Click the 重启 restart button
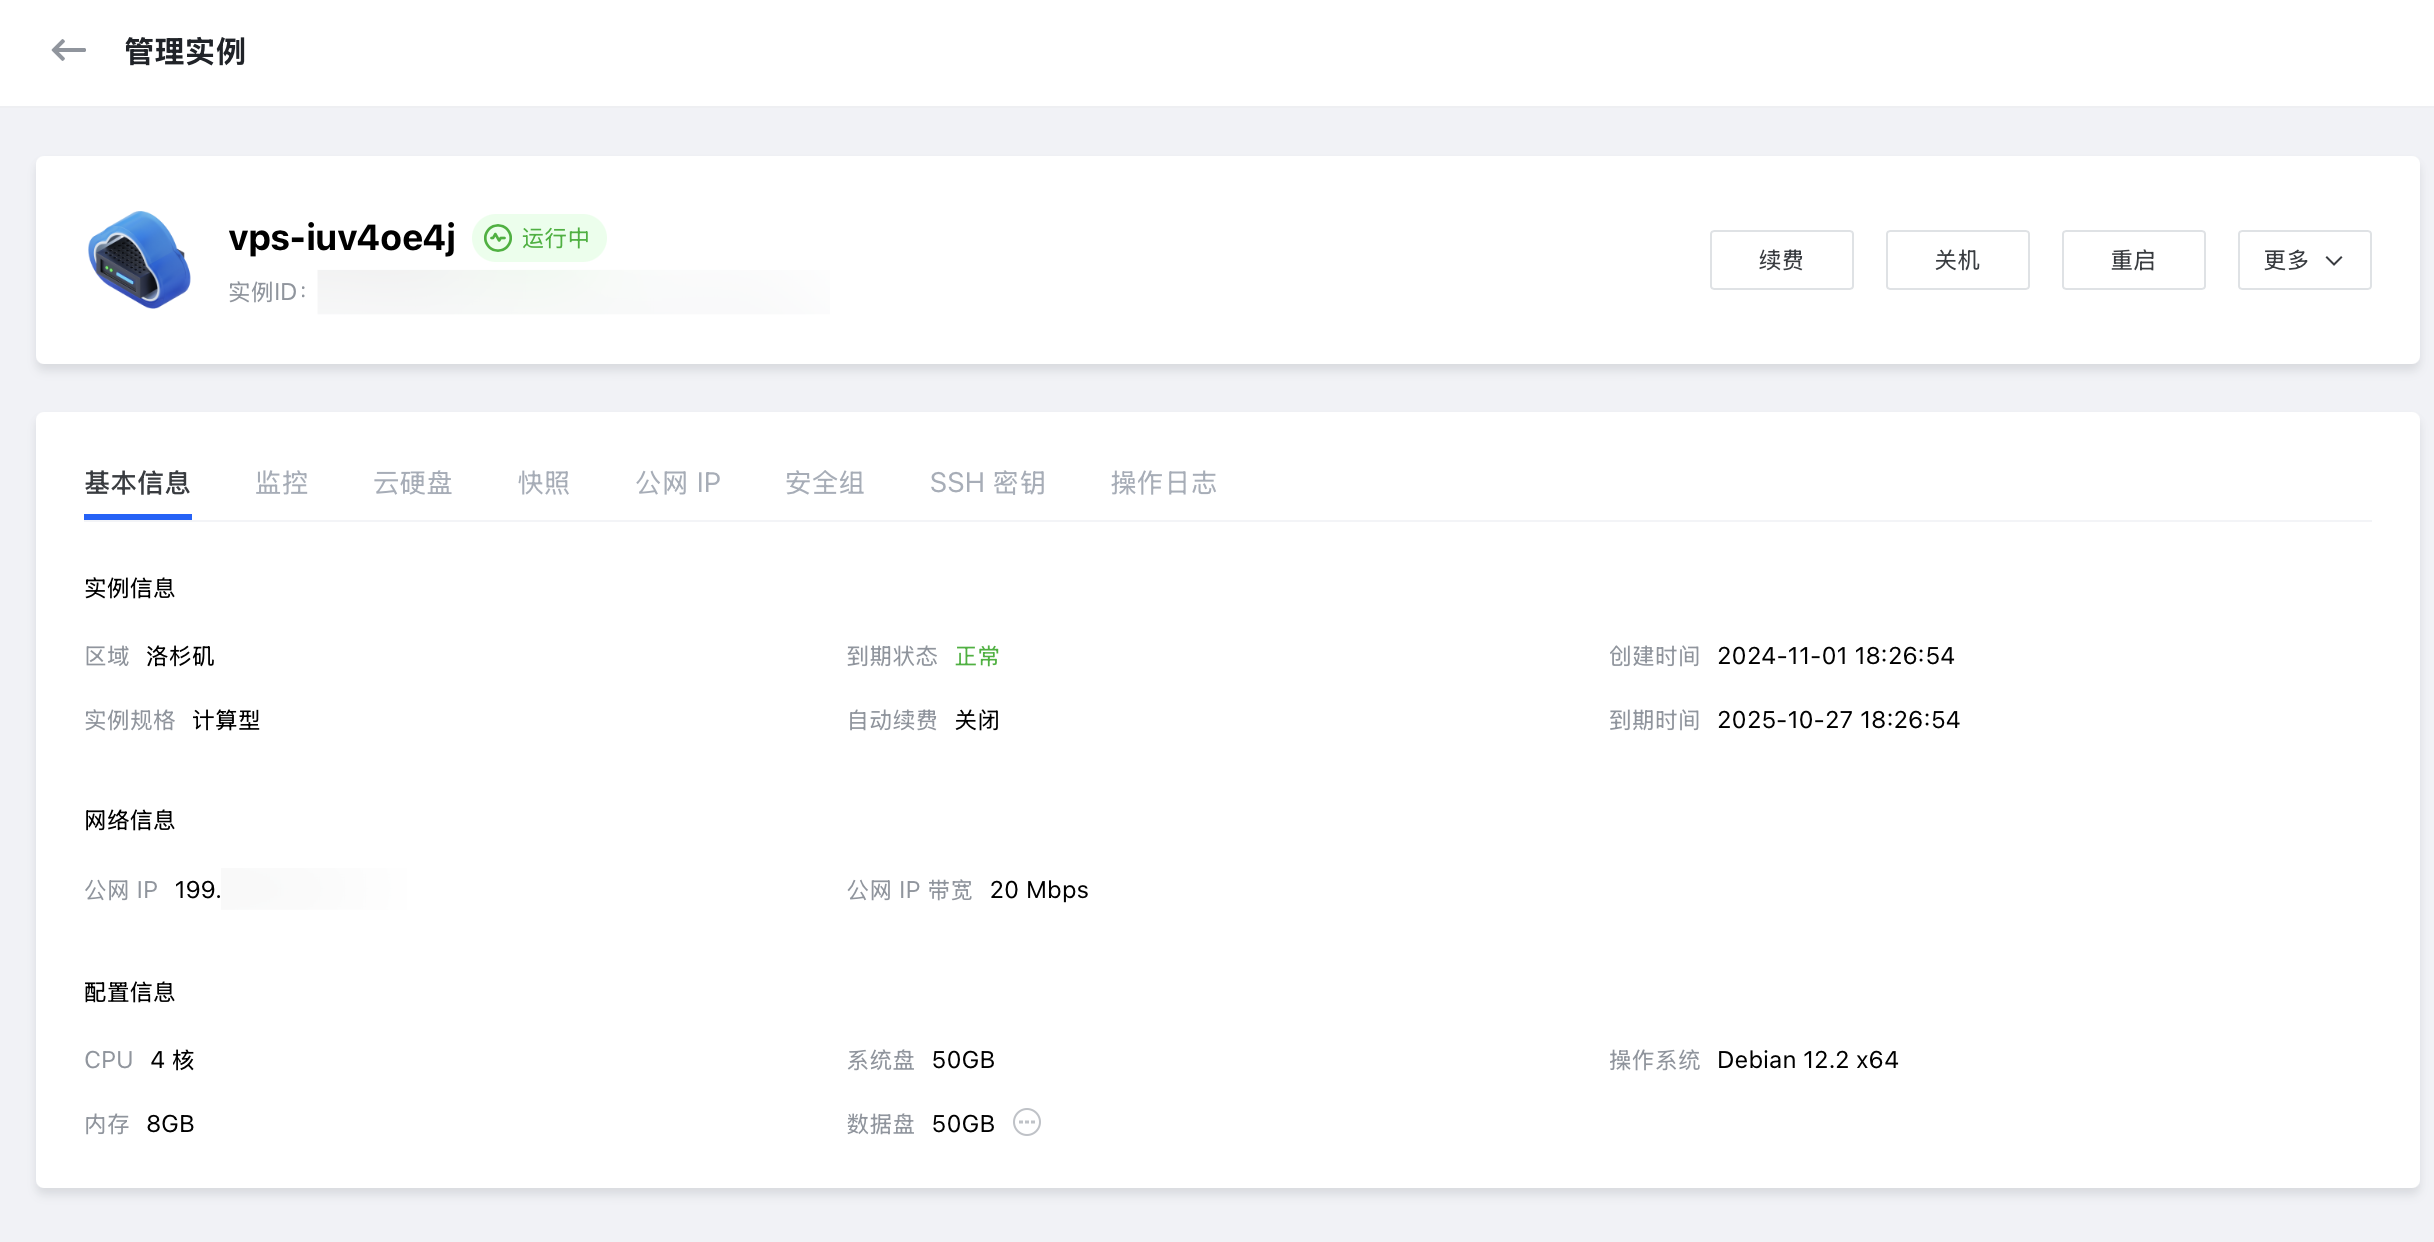2434x1242 pixels. [x=2133, y=260]
